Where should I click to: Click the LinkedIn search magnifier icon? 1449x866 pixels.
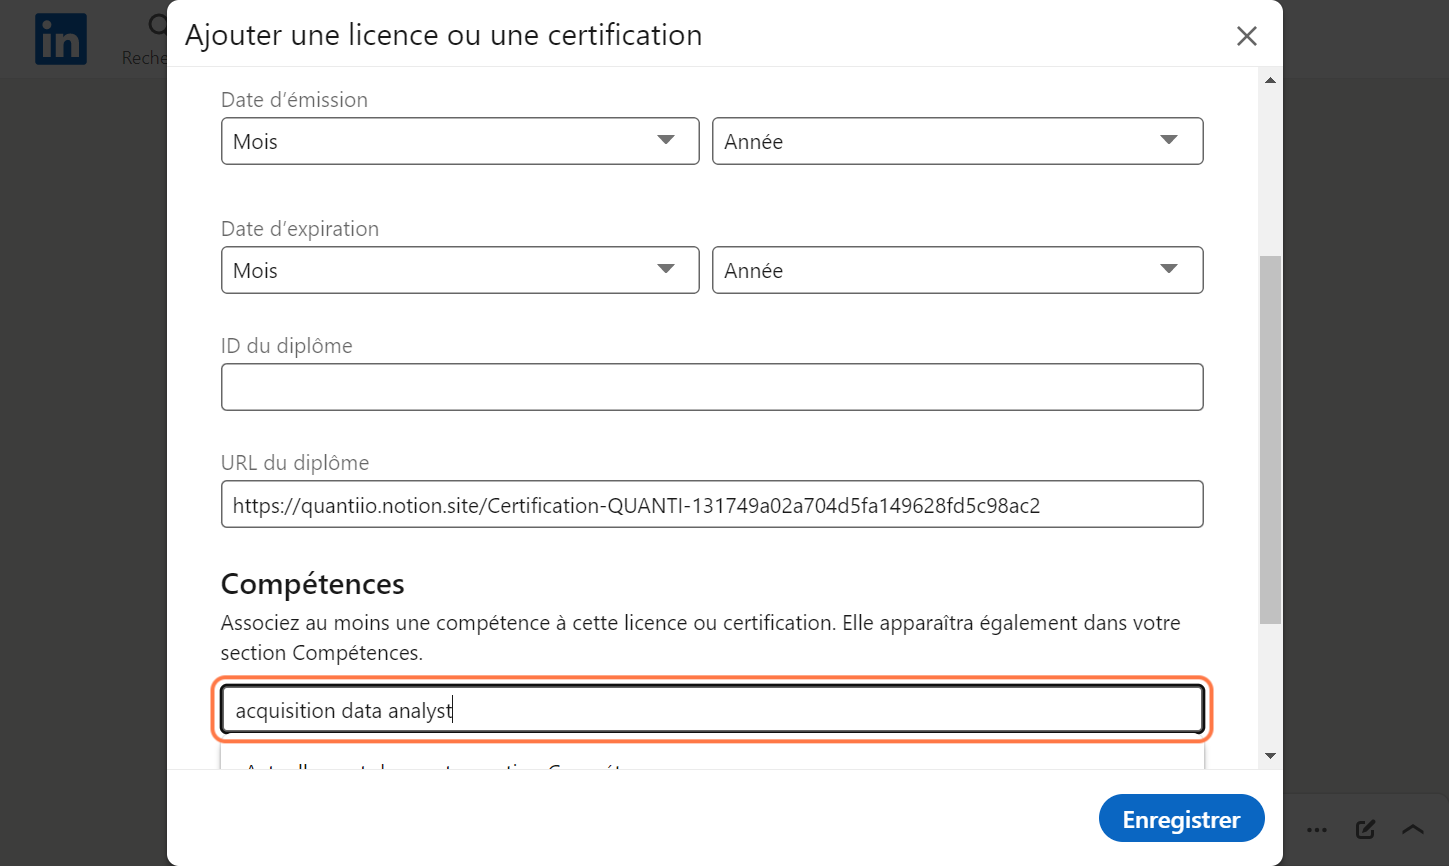point(157,25)
